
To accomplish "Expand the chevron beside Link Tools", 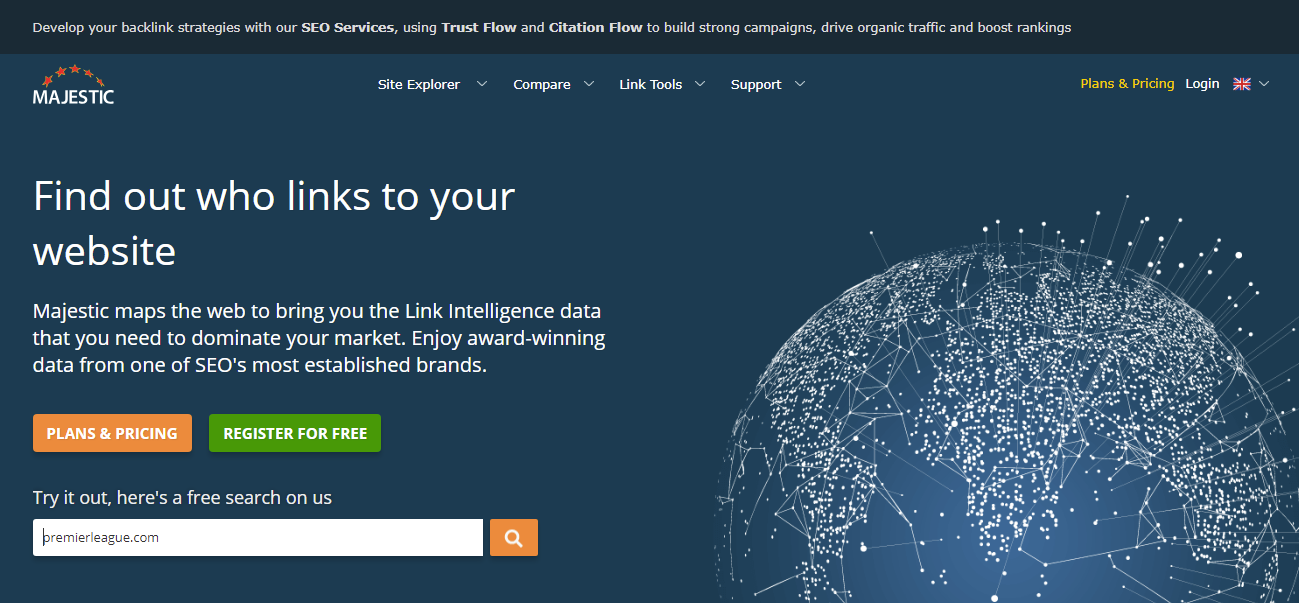I will pyautogui.click(x=700, y=84).
